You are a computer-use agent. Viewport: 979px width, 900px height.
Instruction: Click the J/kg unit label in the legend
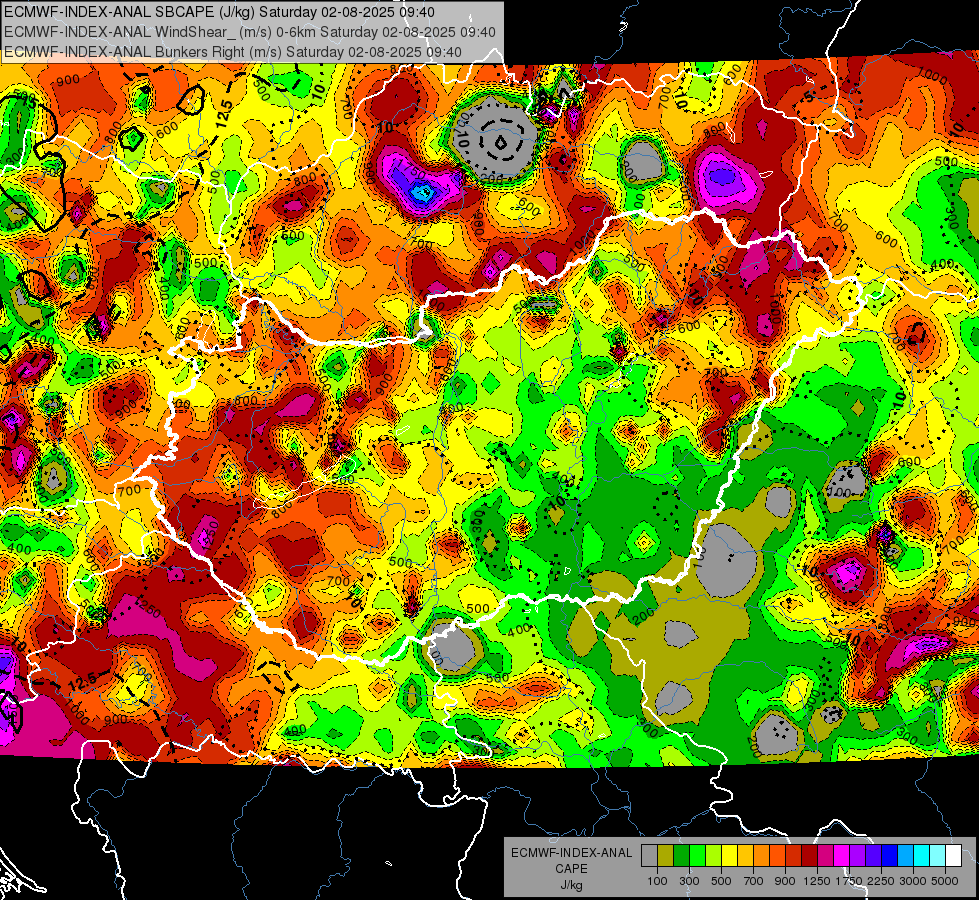coord(571,885)
